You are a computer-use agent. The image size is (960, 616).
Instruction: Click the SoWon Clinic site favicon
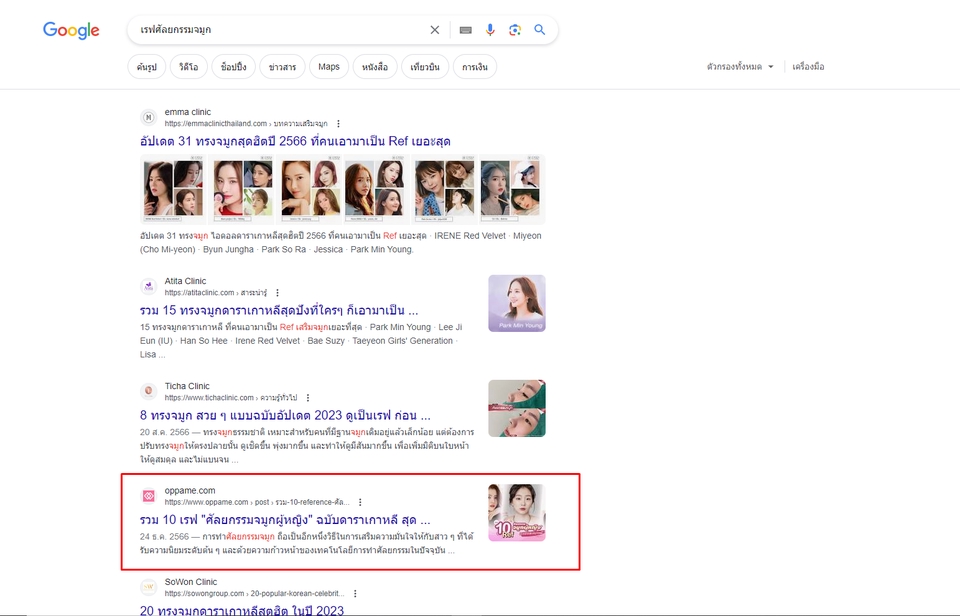[x=148, y=587]
